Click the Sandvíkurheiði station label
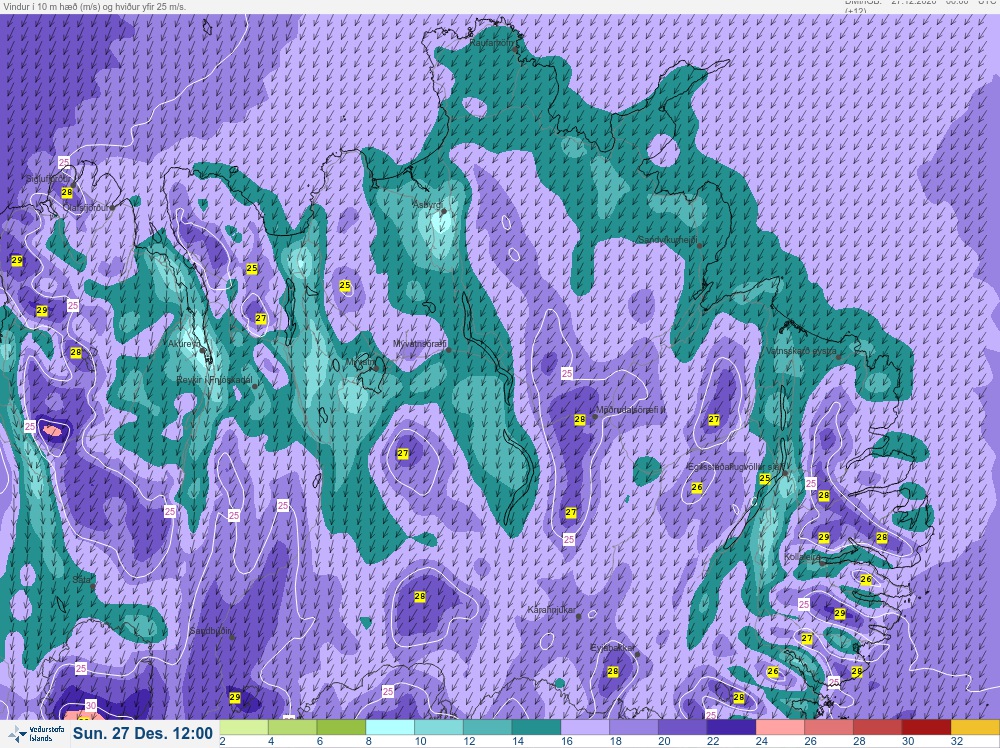 [667, 239]
